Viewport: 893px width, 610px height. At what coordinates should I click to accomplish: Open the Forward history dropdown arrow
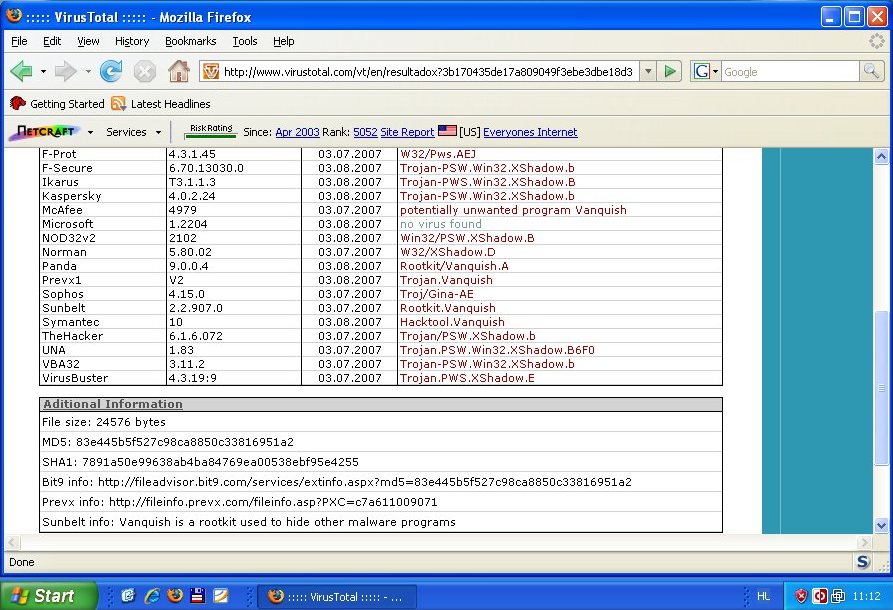[88, 72]
